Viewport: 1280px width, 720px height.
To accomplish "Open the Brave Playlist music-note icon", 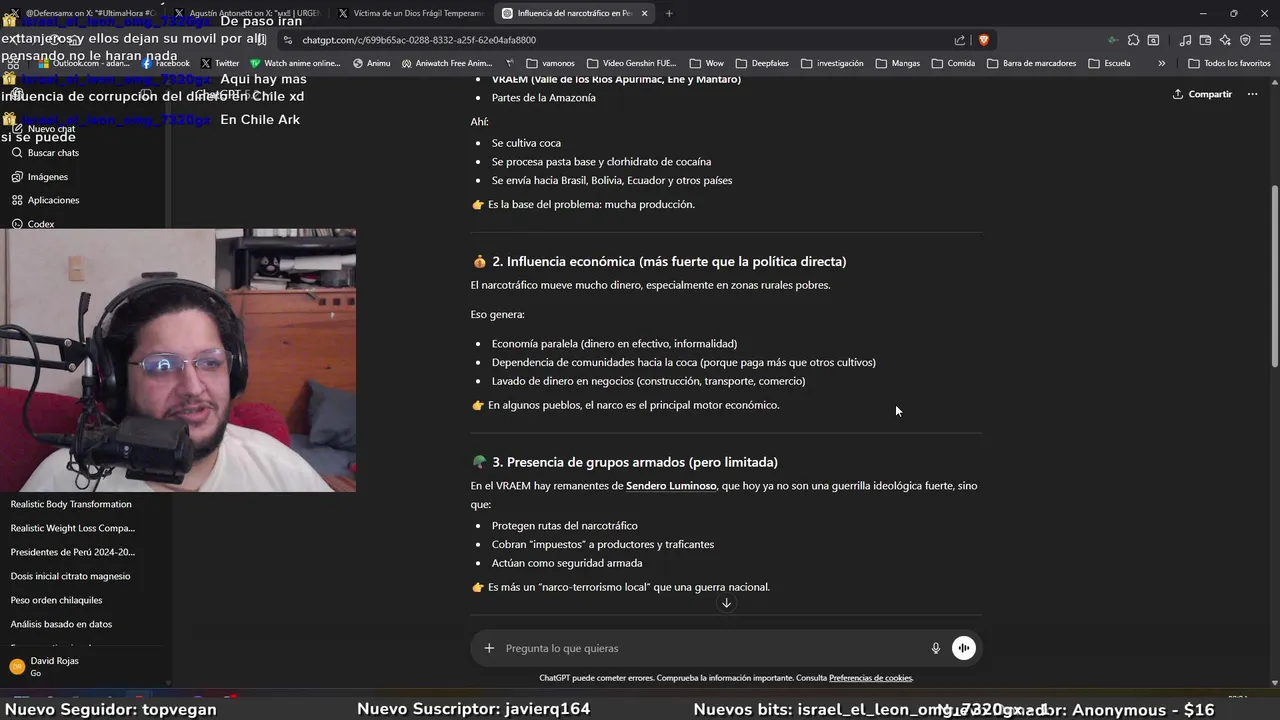I will coord(1185,40).
